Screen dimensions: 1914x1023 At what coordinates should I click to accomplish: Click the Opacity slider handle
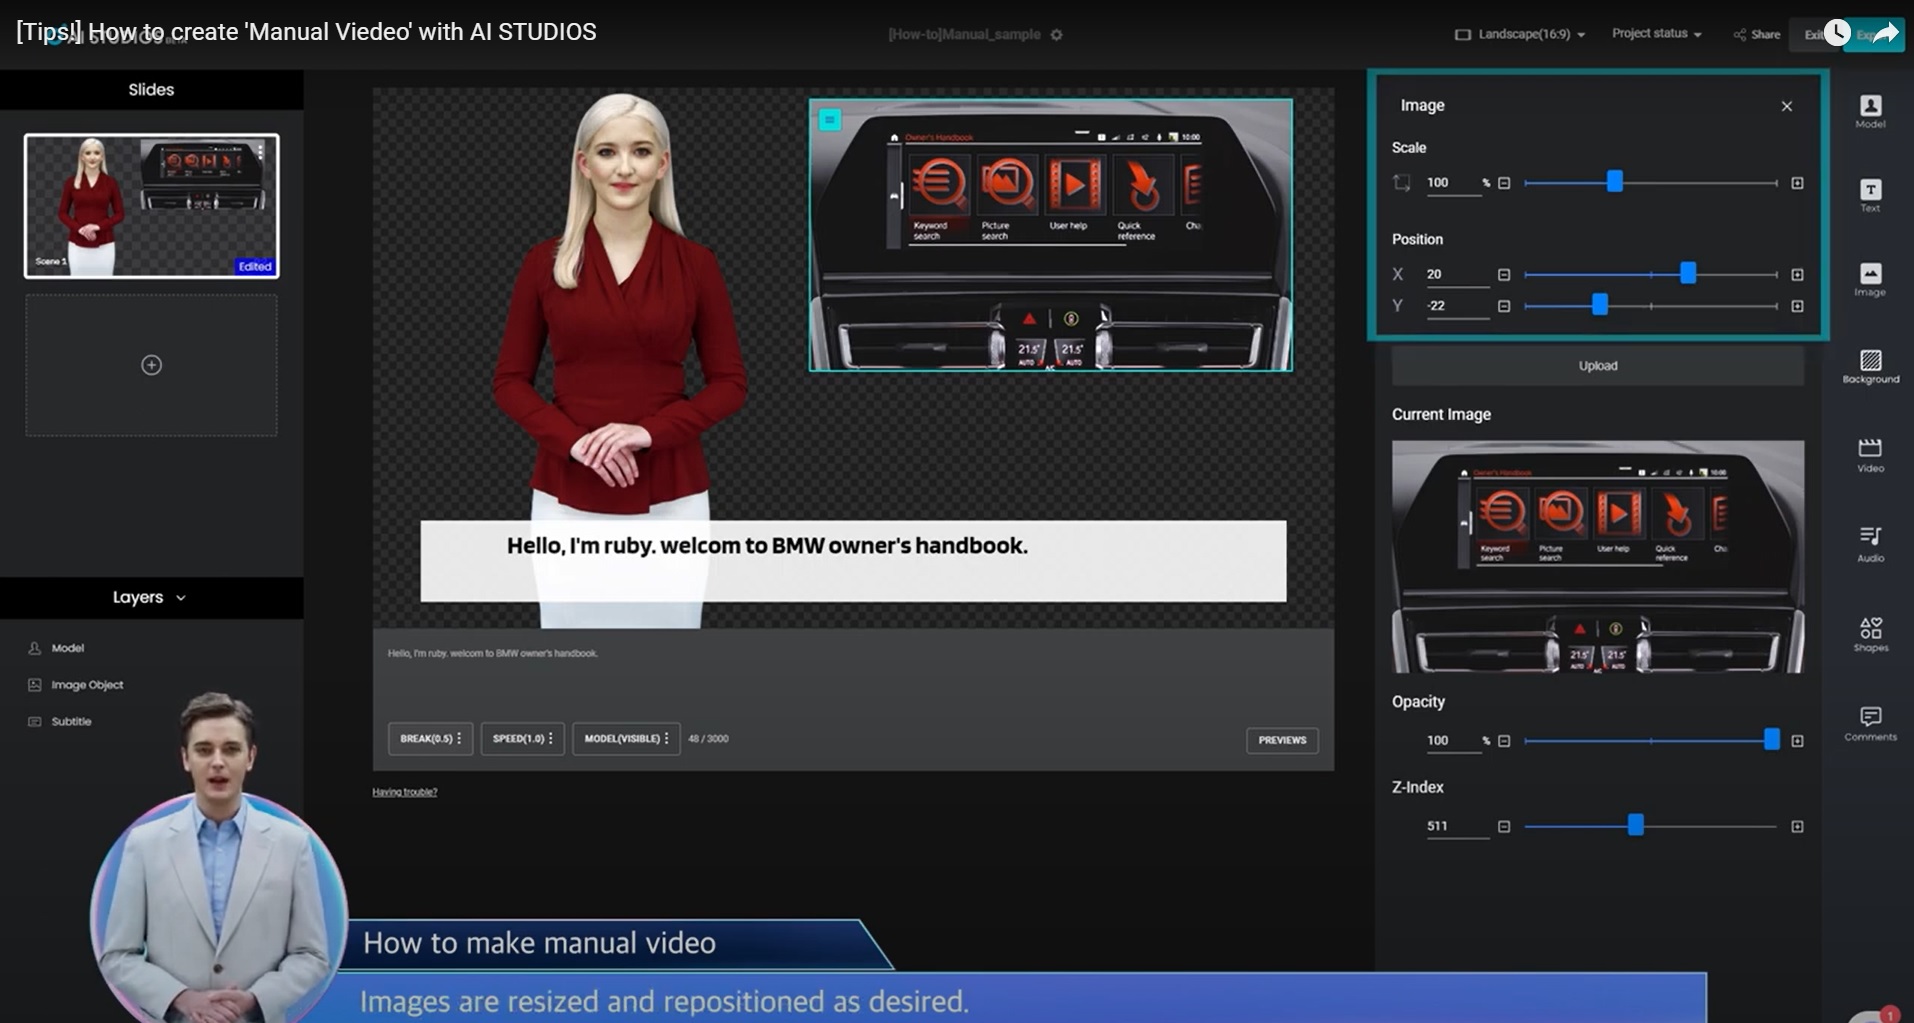[1771, 740]
